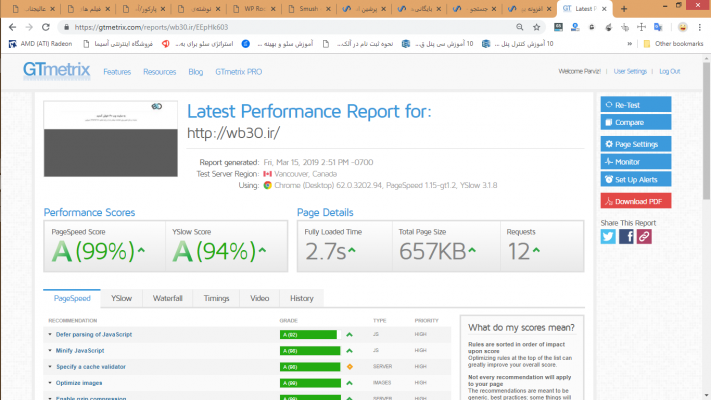Open Features menu

117,72
